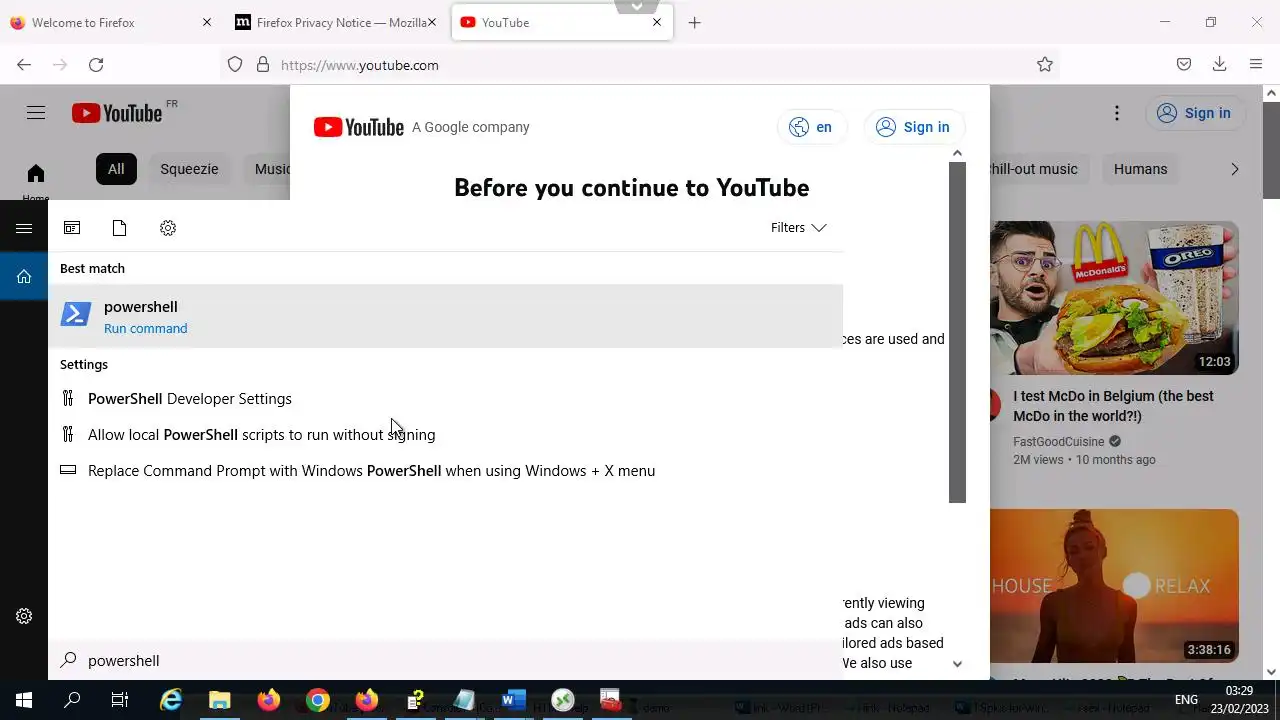Open Windows Start menu button
Viewport: 1280px width, 720px height.
24,700
